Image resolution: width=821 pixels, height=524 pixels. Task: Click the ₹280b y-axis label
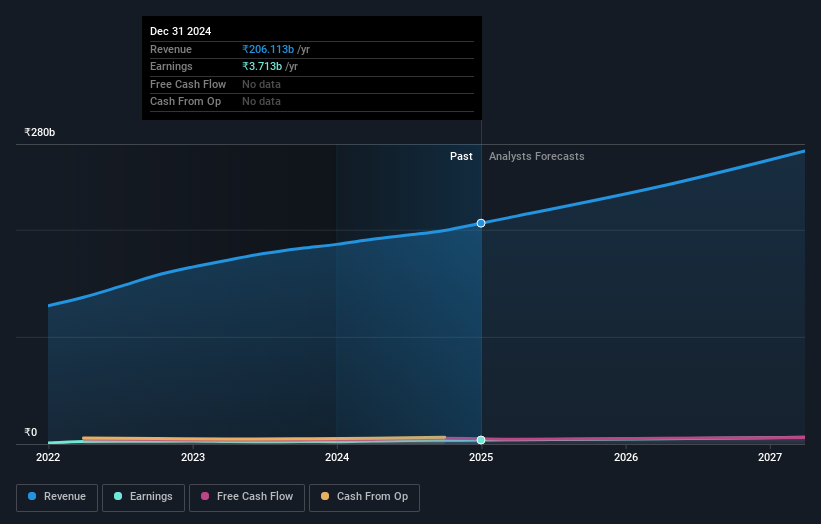[40, 132]
